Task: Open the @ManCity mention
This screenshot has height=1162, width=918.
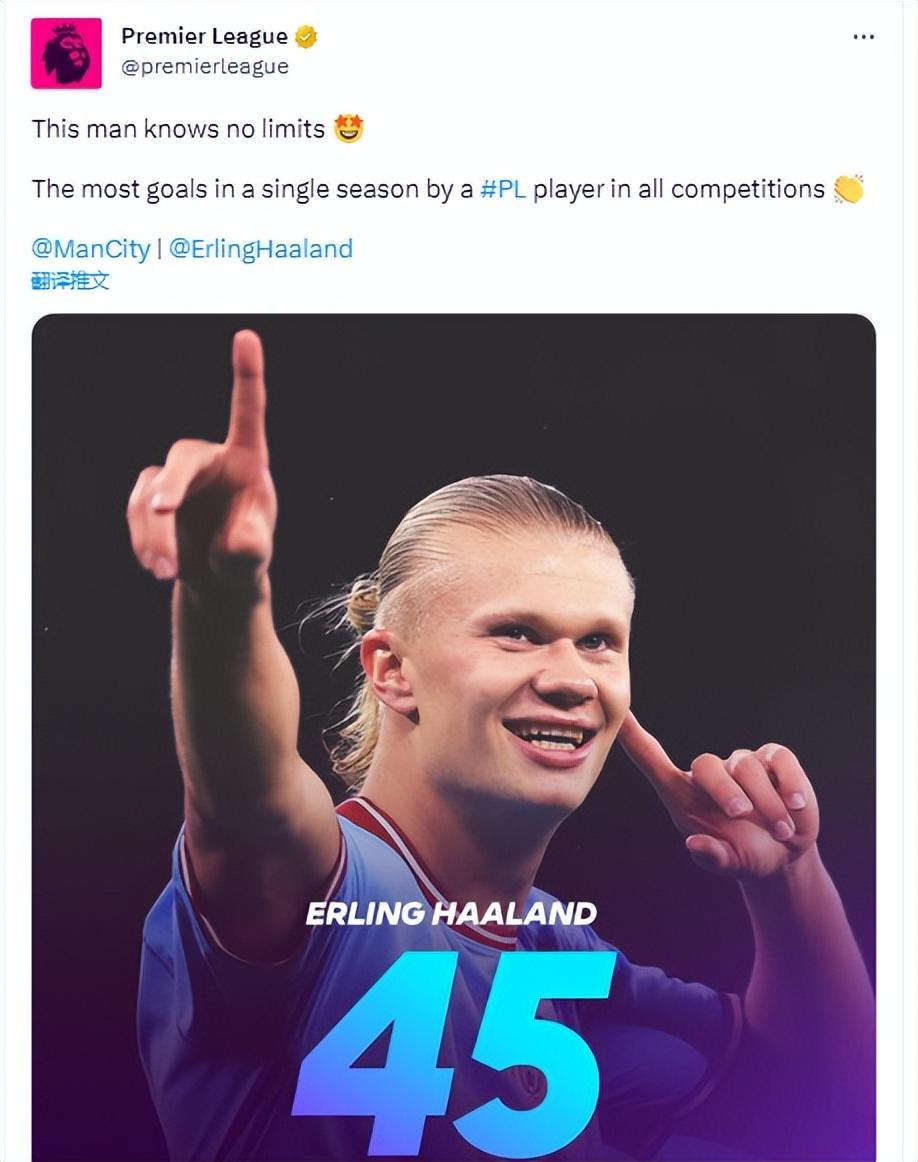Action: point(90,248)
